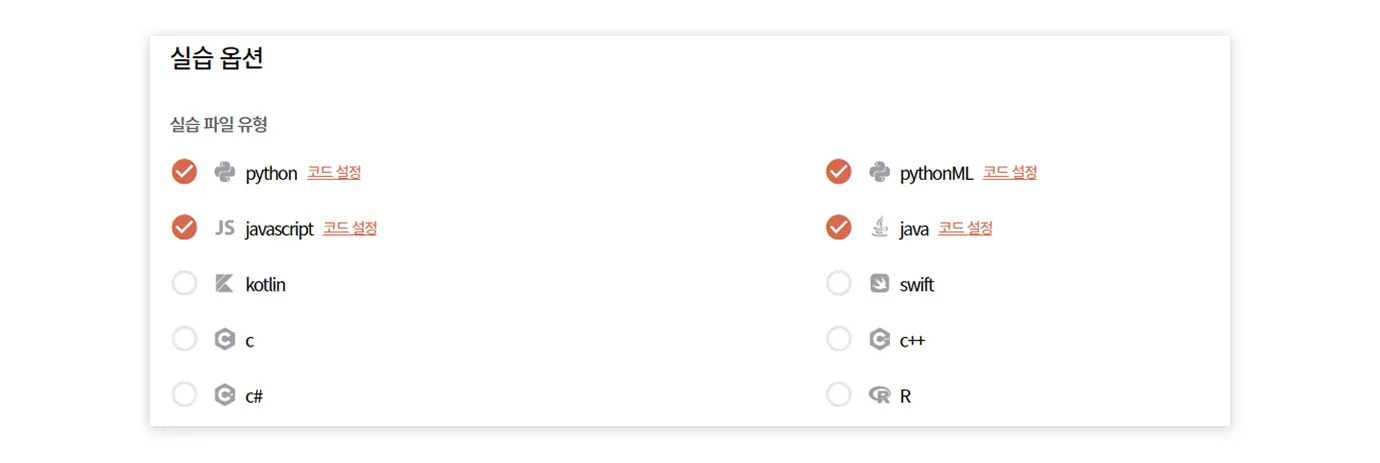The width and height of the screenshot is (1380, 463).
Task: Click the c# hexagon icon
Action: click(x=224, y=395)
